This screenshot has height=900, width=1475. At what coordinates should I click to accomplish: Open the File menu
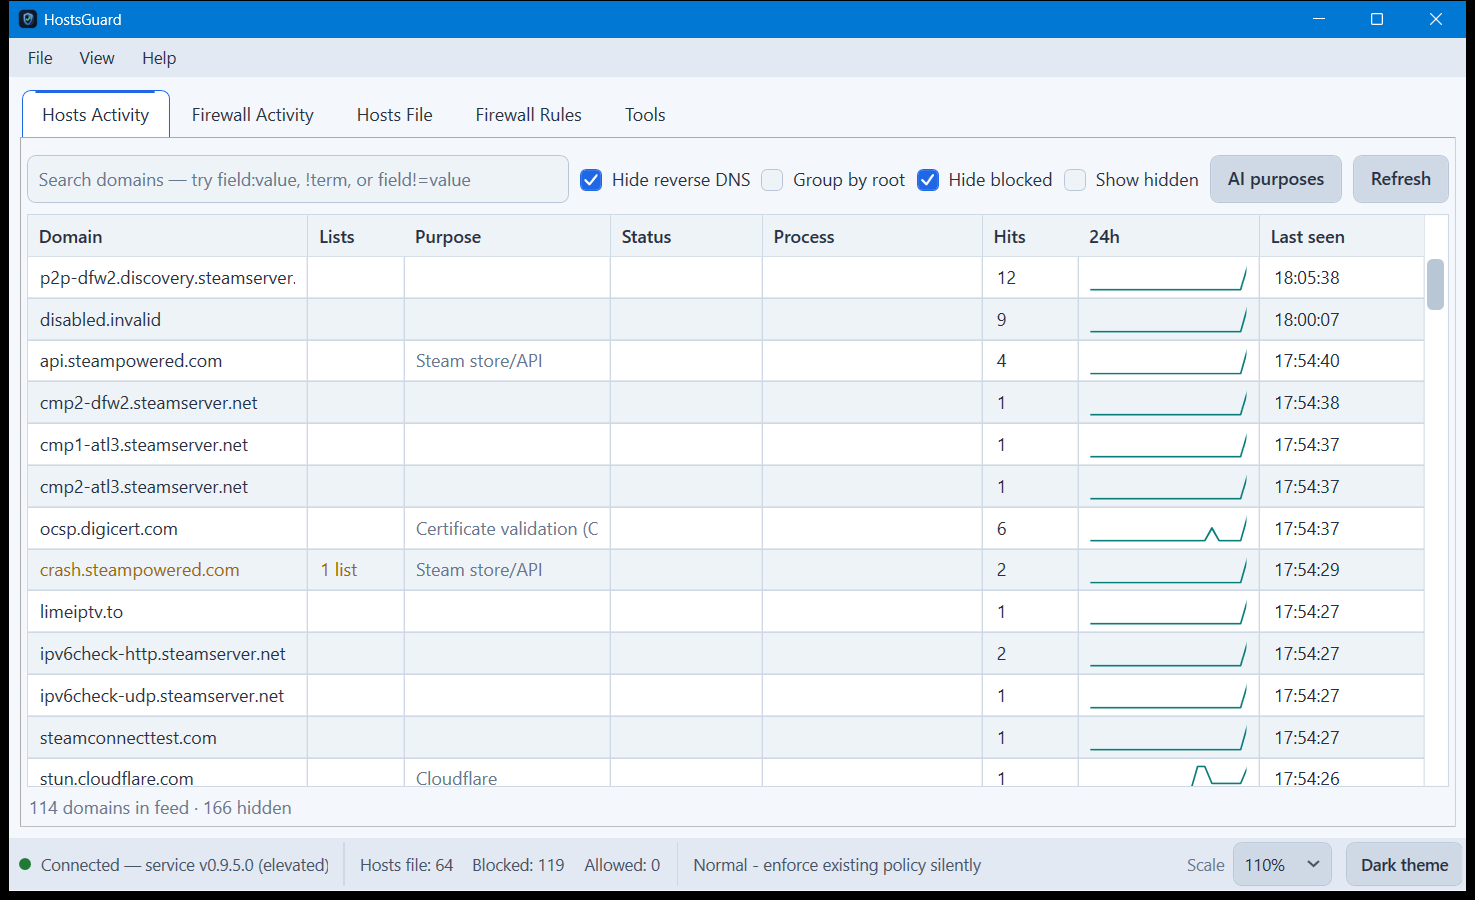(x=40, y=58)
